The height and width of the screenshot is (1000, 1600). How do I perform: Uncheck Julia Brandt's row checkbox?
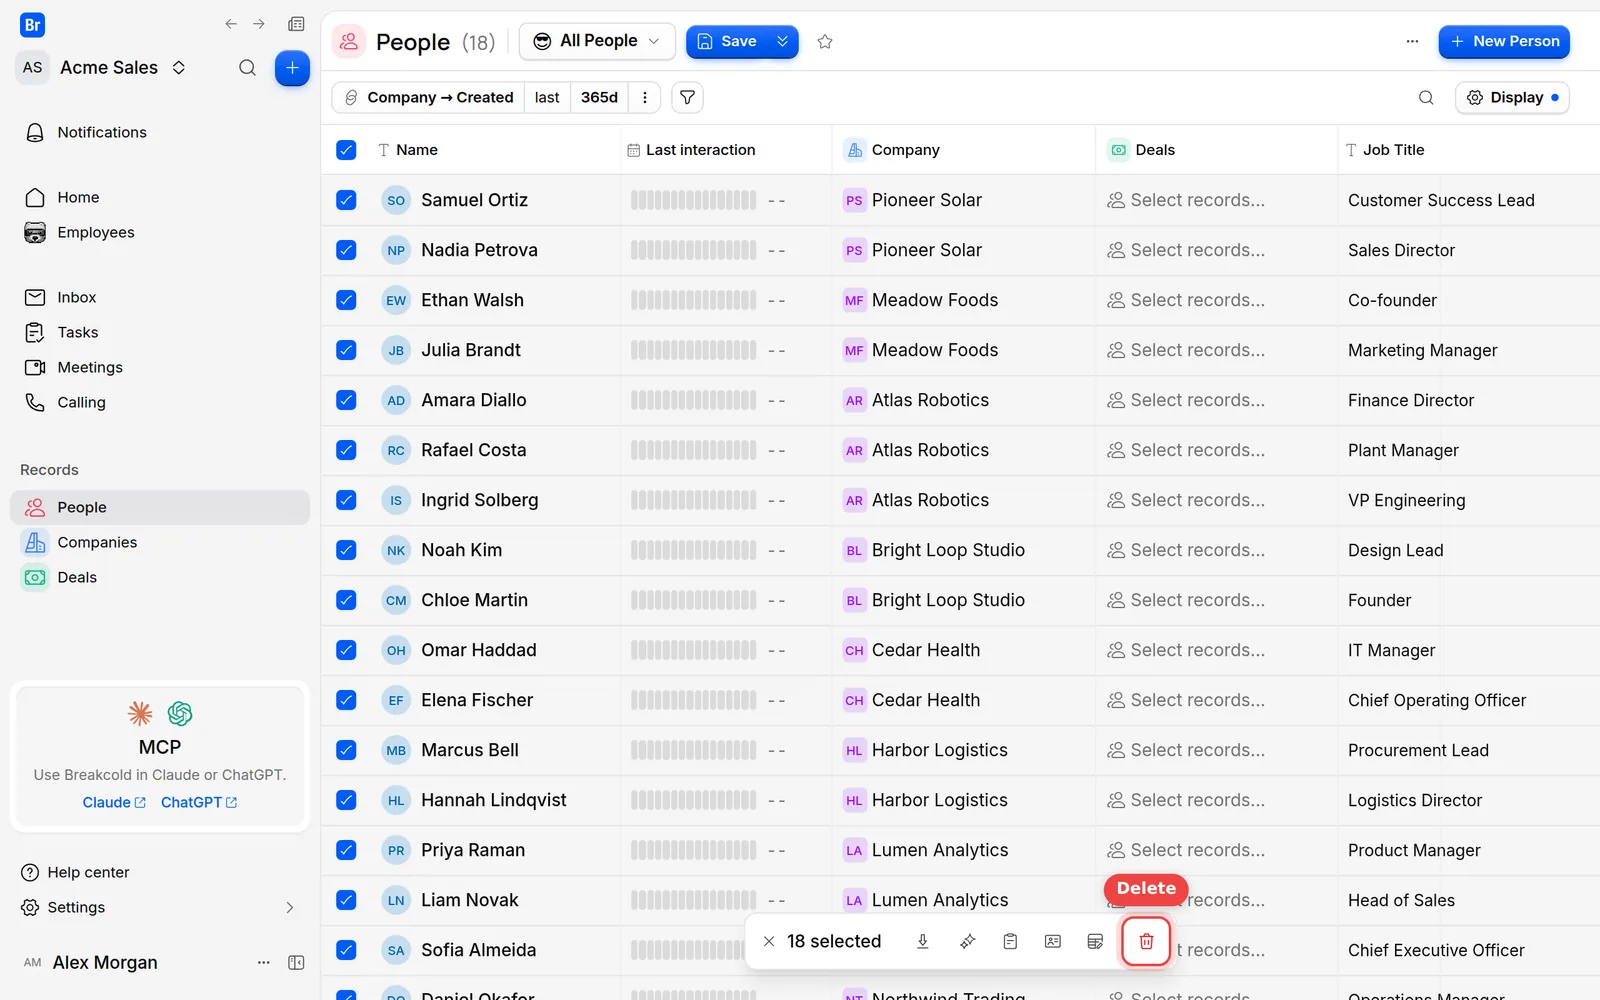tap(346, 350)
